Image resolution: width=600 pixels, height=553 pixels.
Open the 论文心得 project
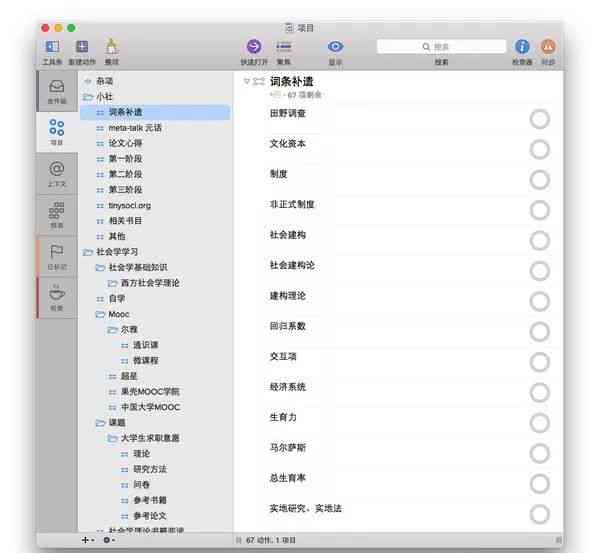click(126, 143)
